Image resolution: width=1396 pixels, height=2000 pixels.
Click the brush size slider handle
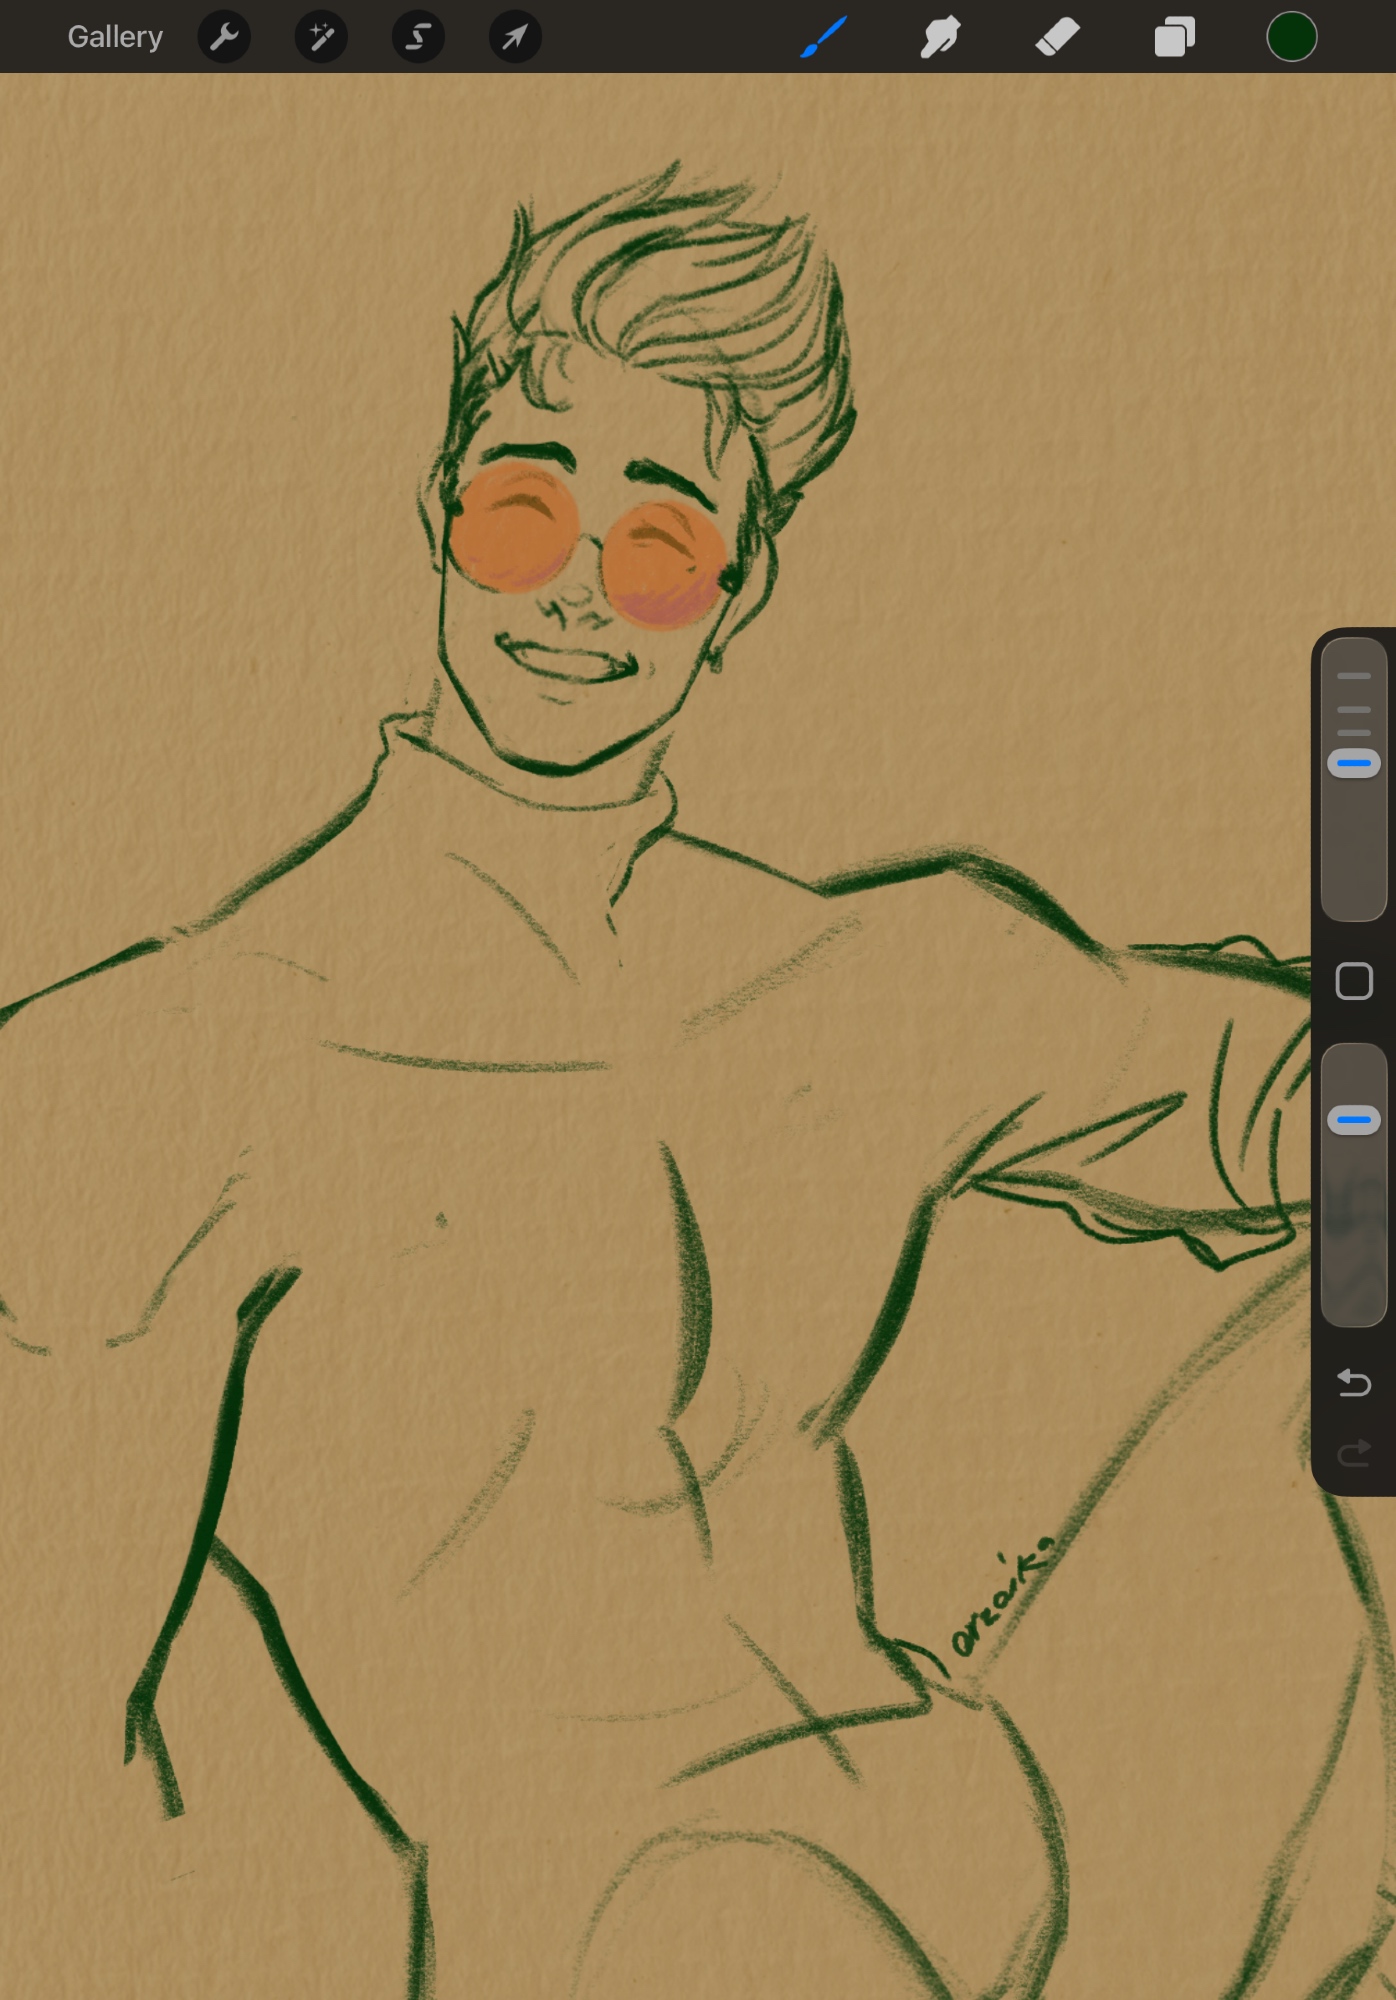(1354, 764)
